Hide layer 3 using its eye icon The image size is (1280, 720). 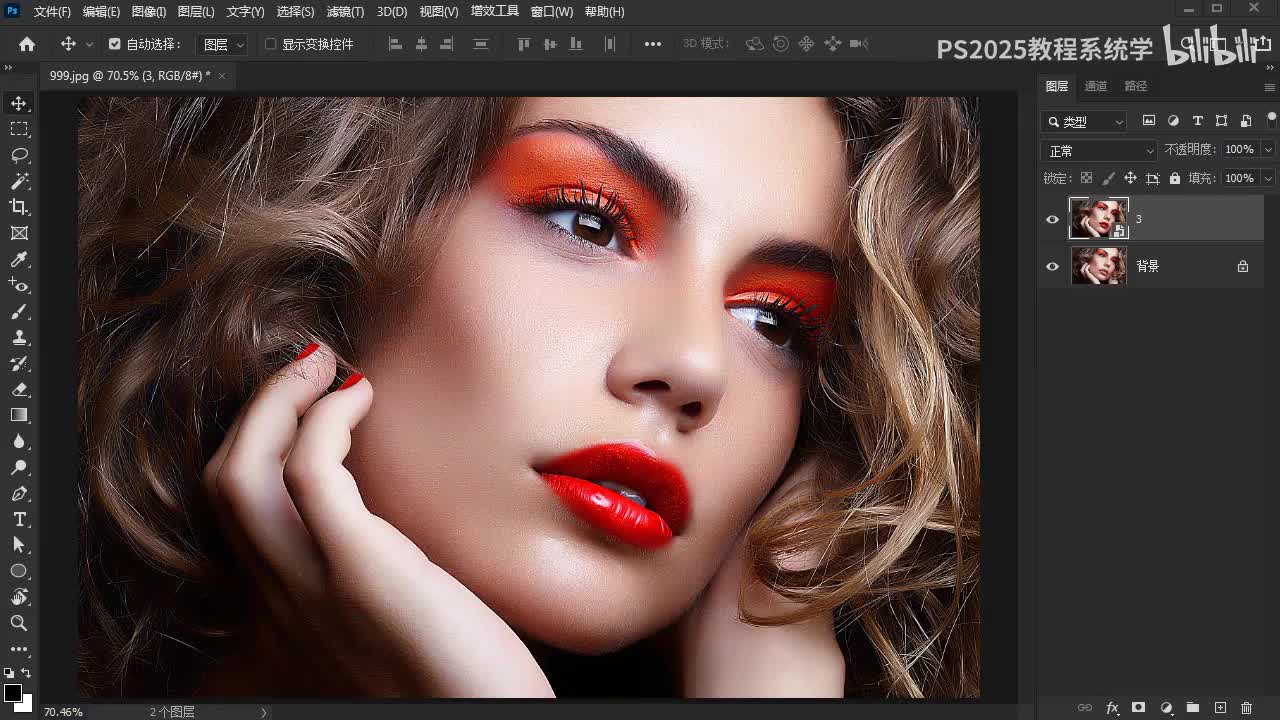tap(1052, 220)
